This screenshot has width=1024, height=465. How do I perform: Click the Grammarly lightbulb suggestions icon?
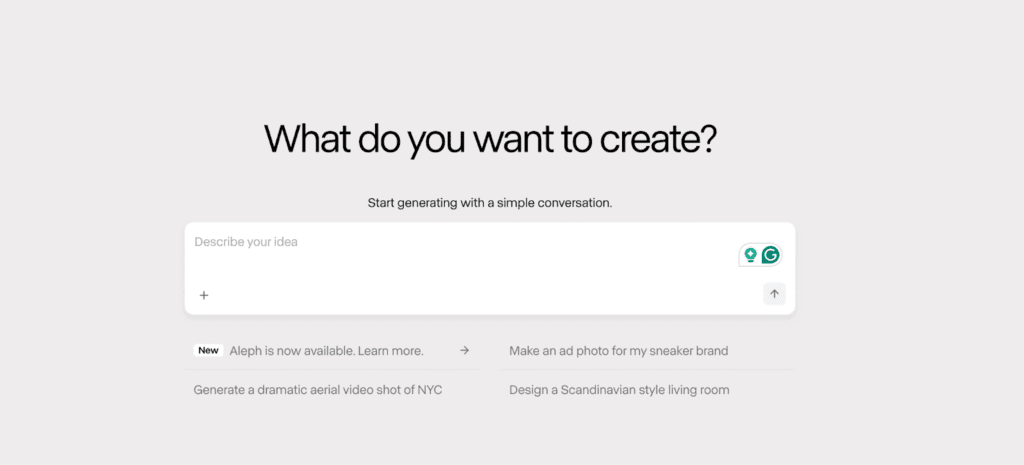[750, 255]
